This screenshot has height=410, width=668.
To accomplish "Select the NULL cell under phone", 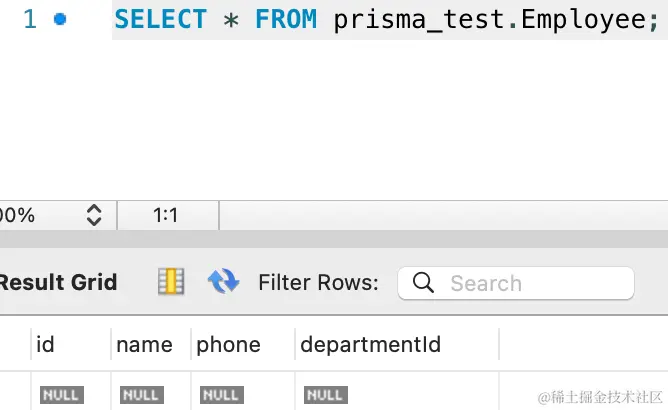I will point(222,395).
